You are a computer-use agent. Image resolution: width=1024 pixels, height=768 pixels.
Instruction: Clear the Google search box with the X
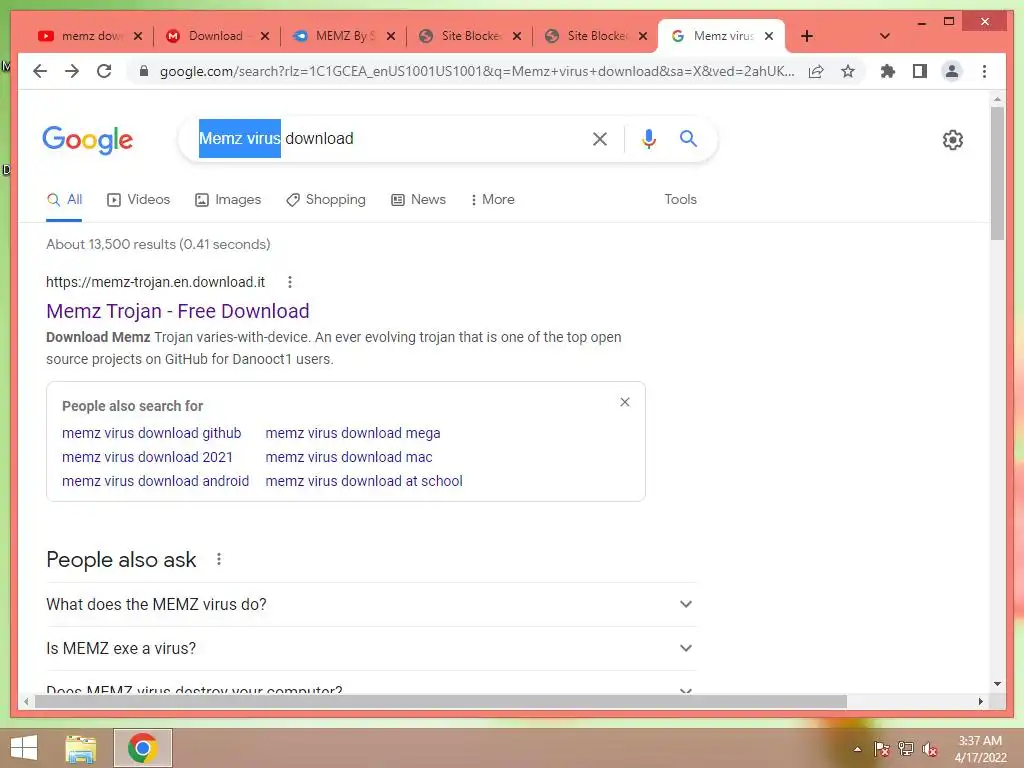click(600, 138)
